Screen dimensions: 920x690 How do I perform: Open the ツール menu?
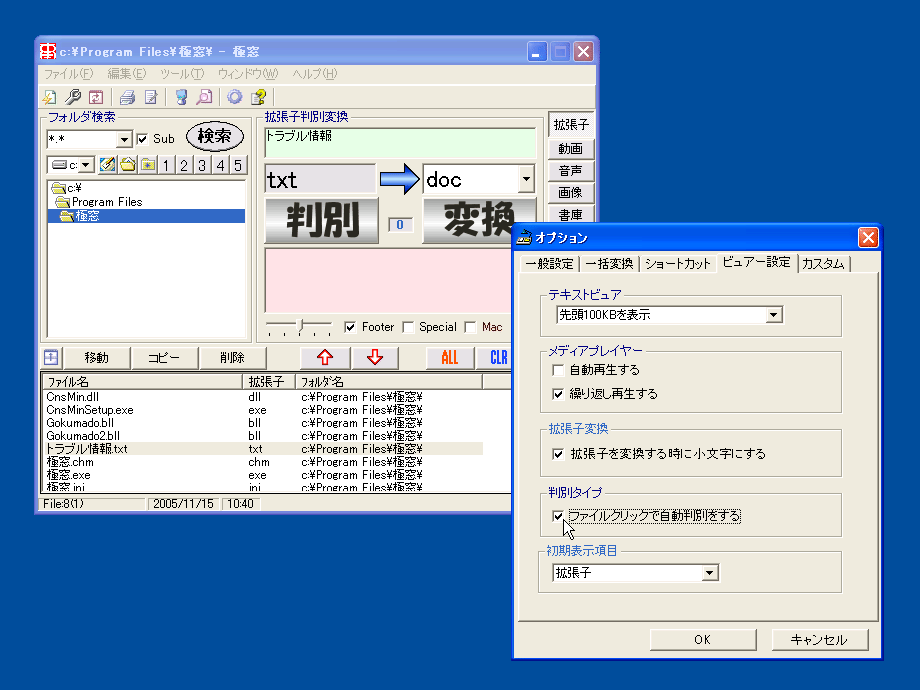point(180,74)
